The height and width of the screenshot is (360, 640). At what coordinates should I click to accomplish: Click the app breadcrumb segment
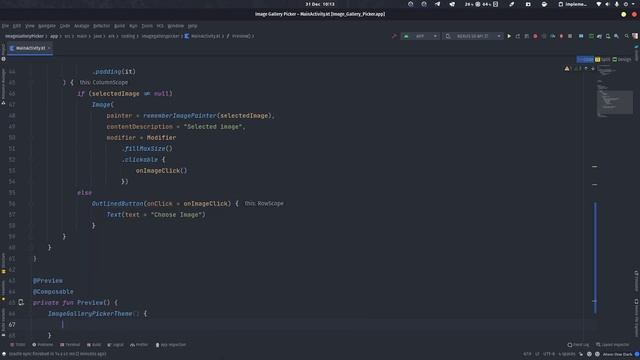[x=54, y=36]
